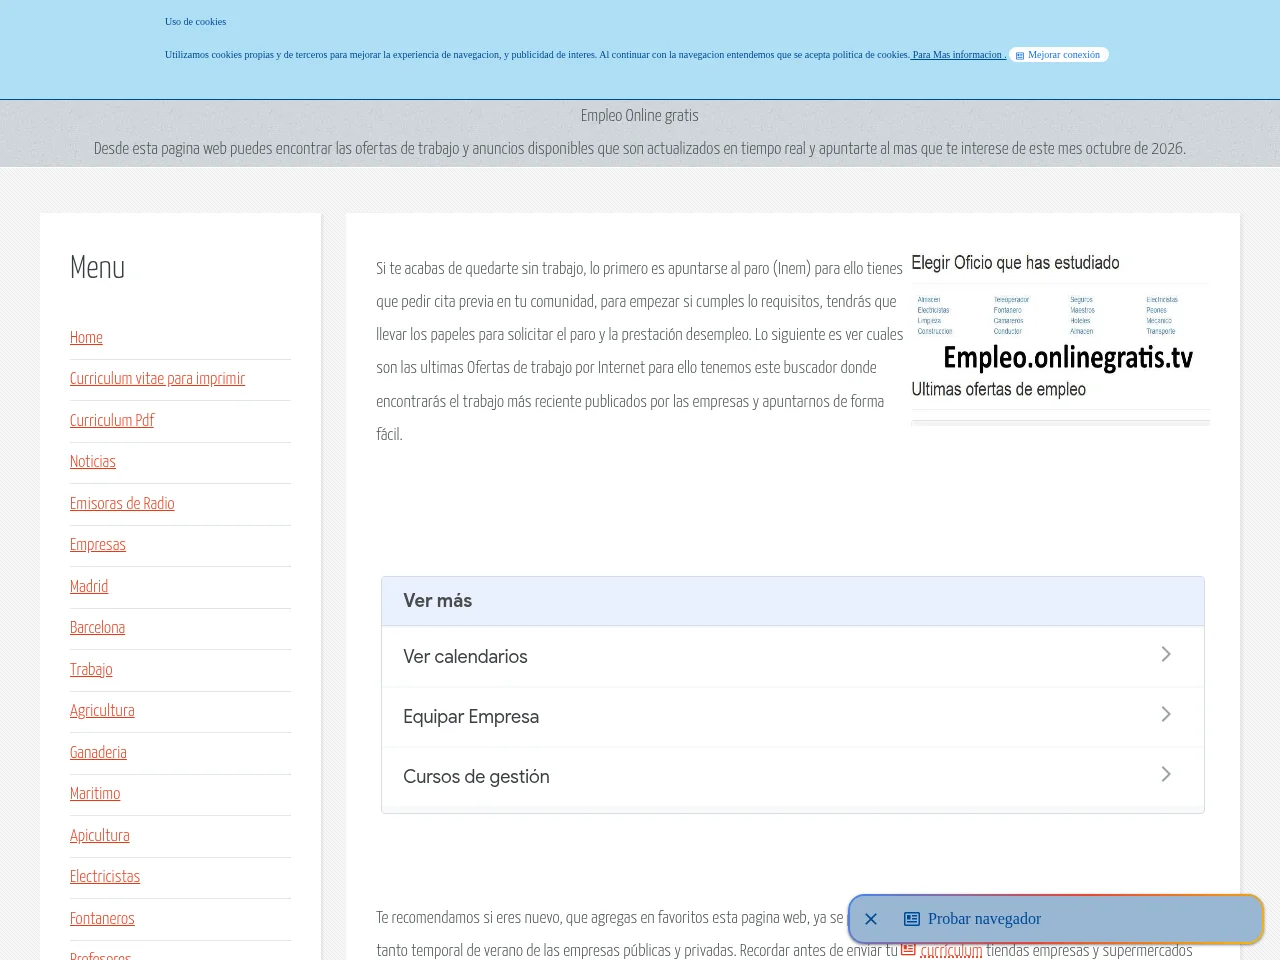Click the Equipar Empresa row label

[471, 717]
